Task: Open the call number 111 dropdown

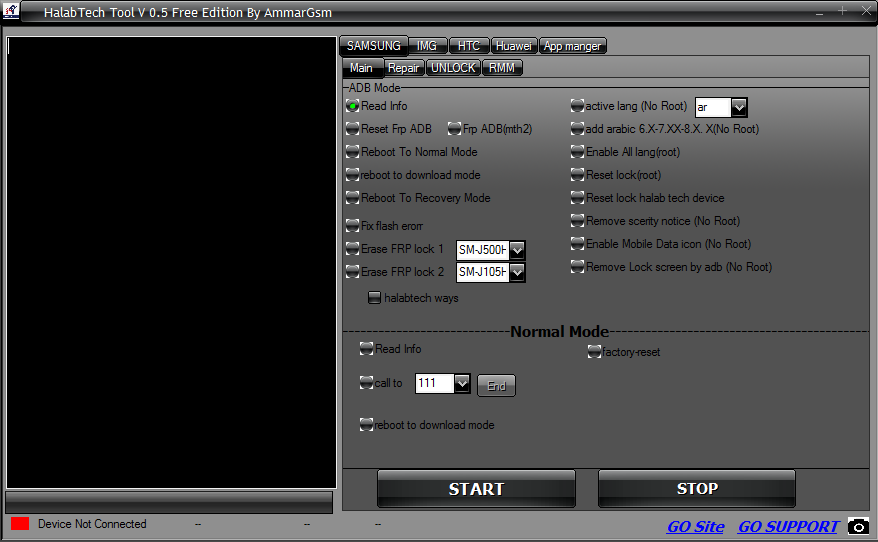Action: pos(461,384)
